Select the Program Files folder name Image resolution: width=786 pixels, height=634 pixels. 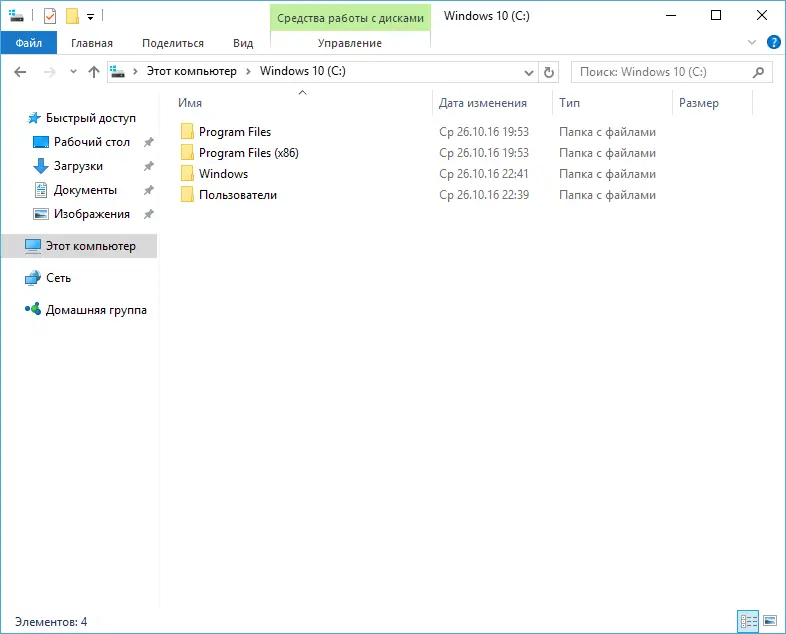coord(235,132)
